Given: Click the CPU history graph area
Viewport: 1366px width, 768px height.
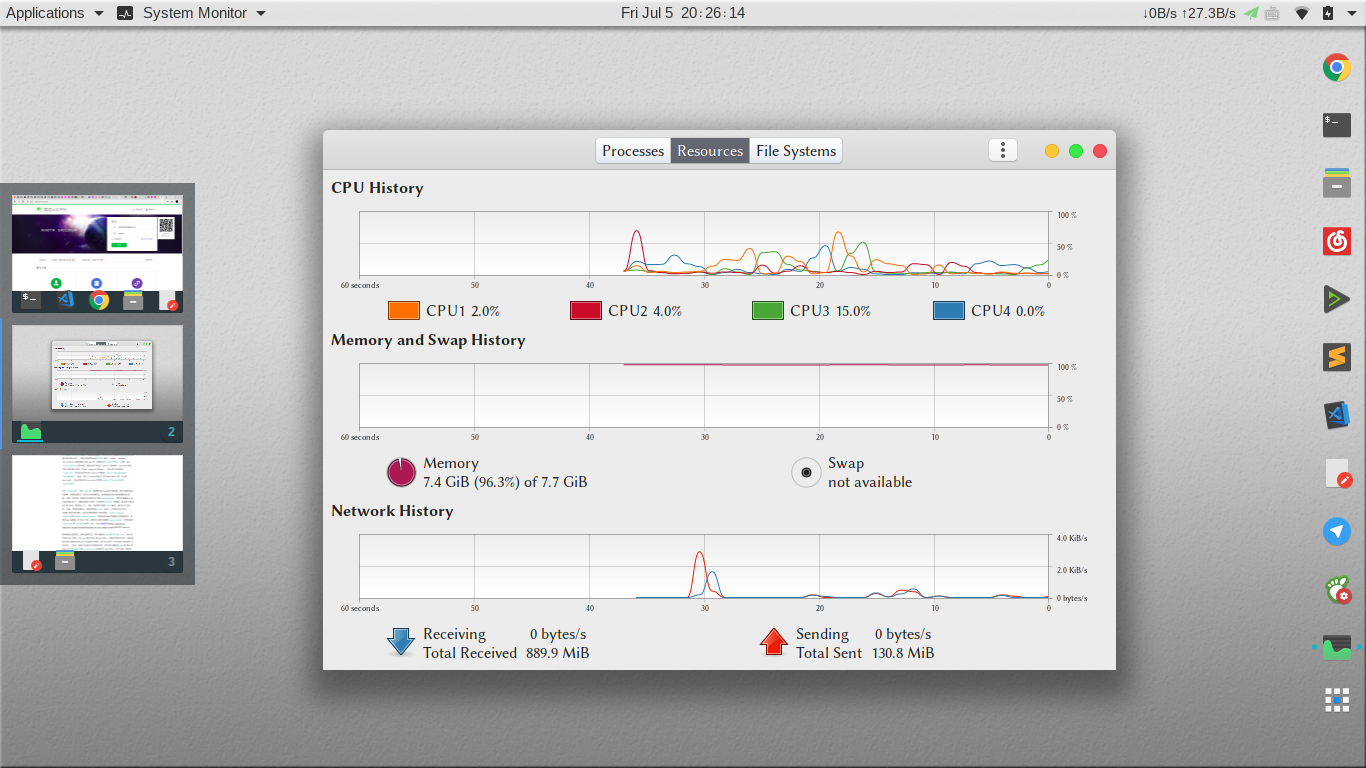Looking at the screenshot, I should [x=704, y=244].
